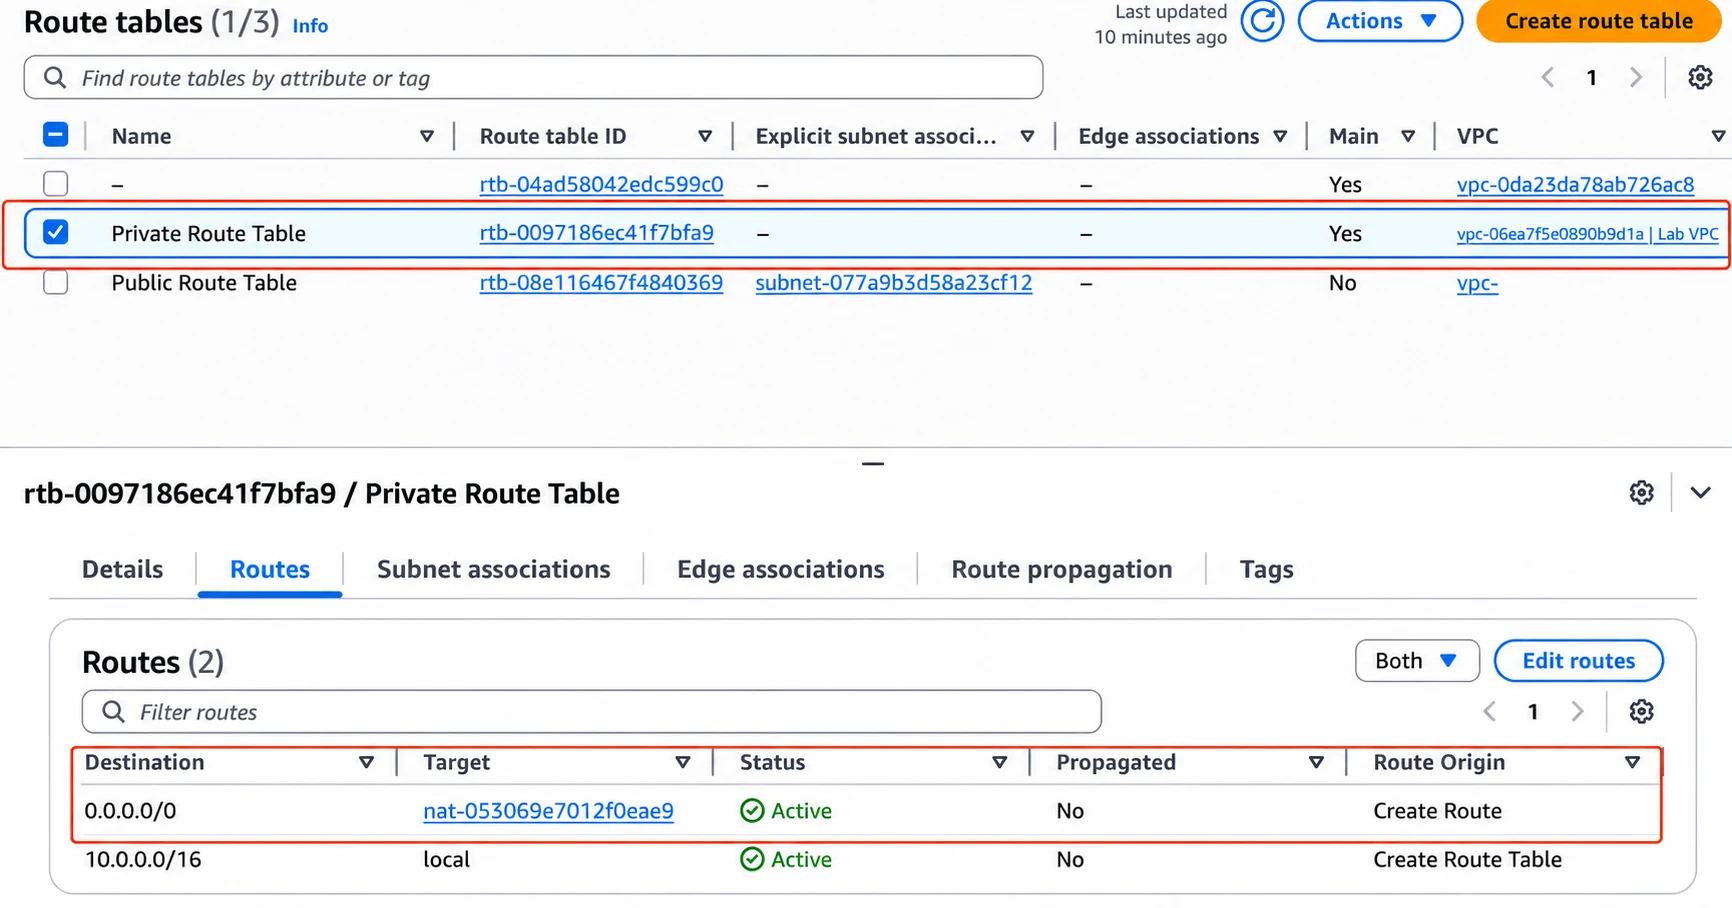The image size is (1732, 908).
Task: Open details pane settings gear icon
Action: point(1641,492)
